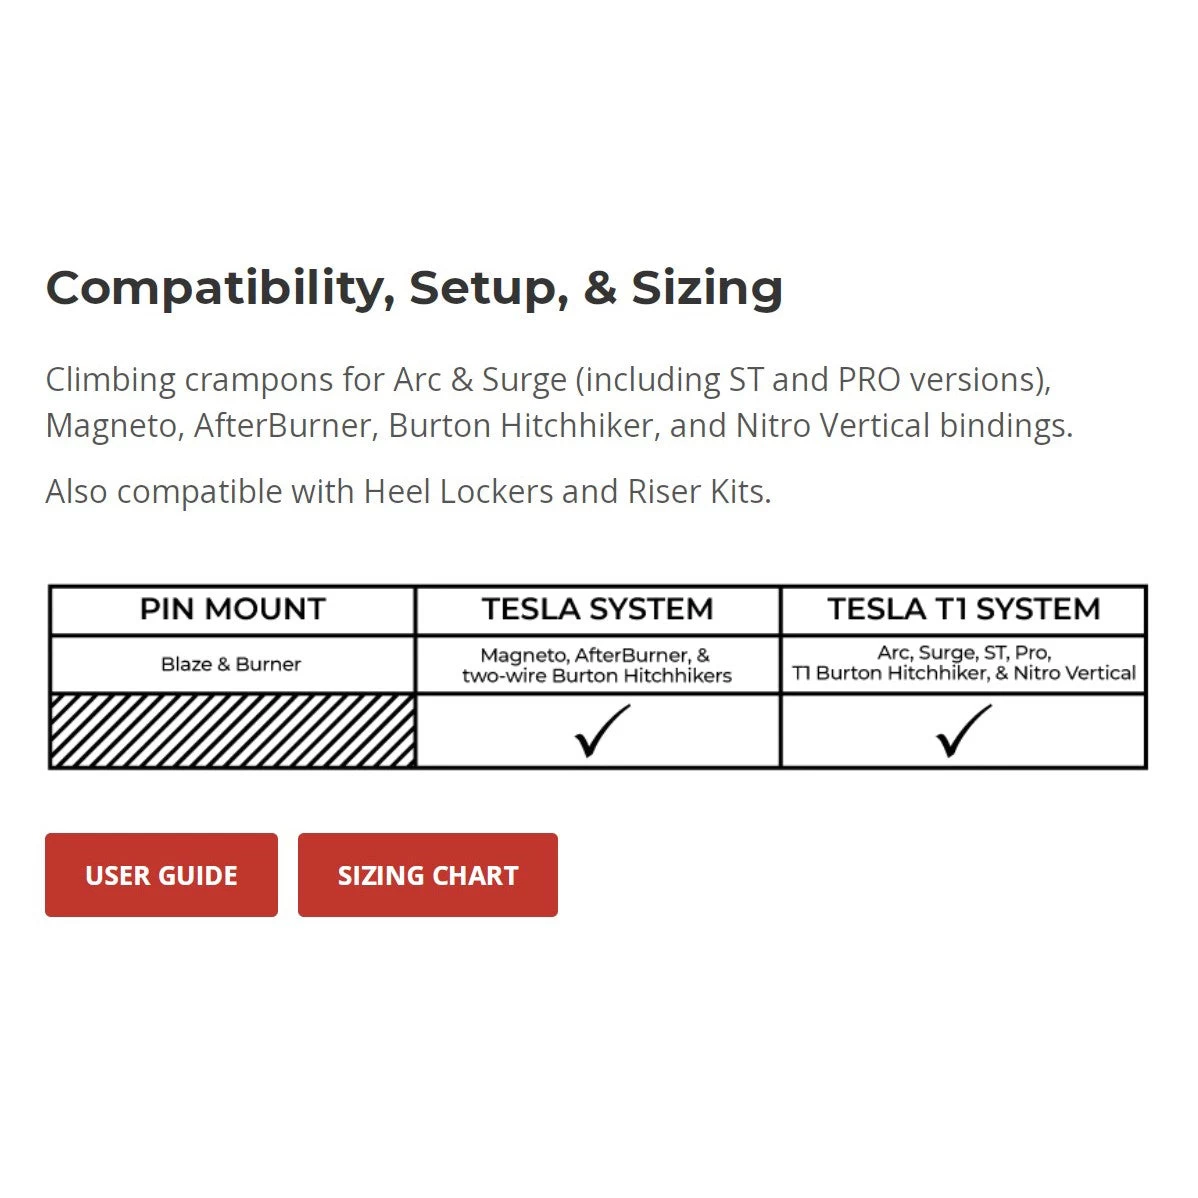Screen dimensions: 1198x1198
Task: Click 'Nitro Vertical bindings' in the description paragraph
Action: pos(903,426)
